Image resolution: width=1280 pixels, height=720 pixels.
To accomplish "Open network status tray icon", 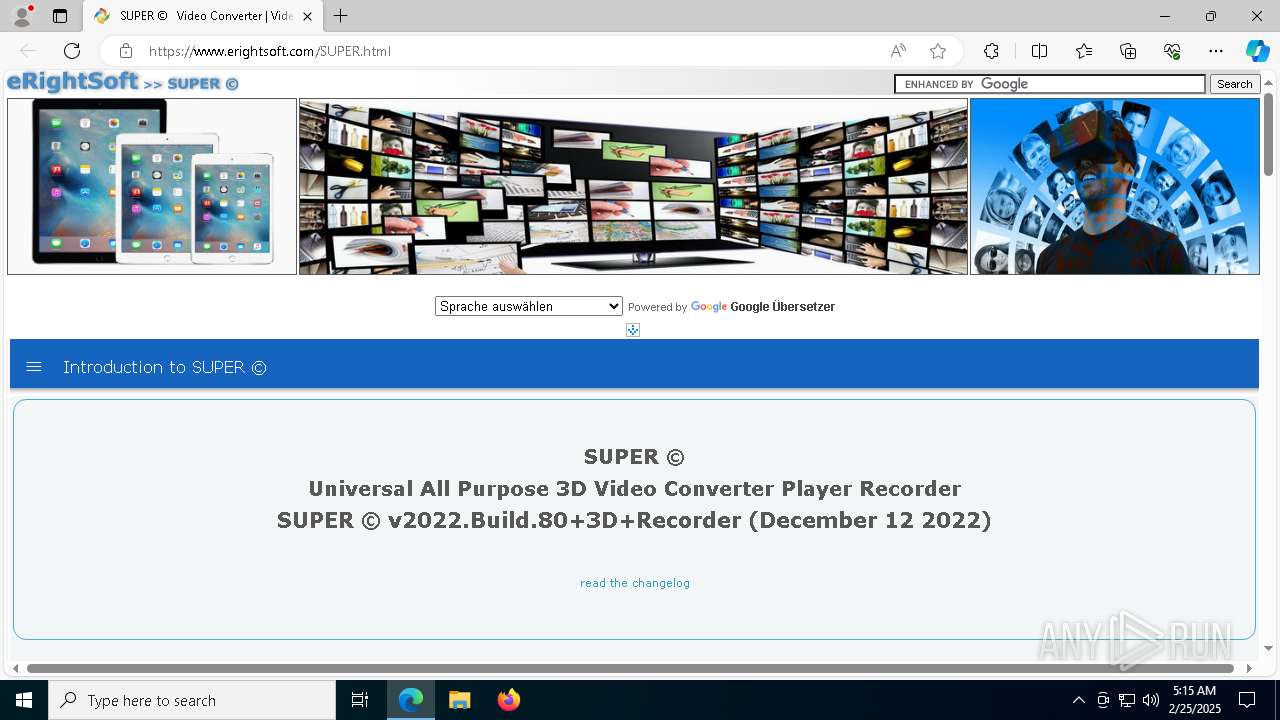I will (1127, 700).
